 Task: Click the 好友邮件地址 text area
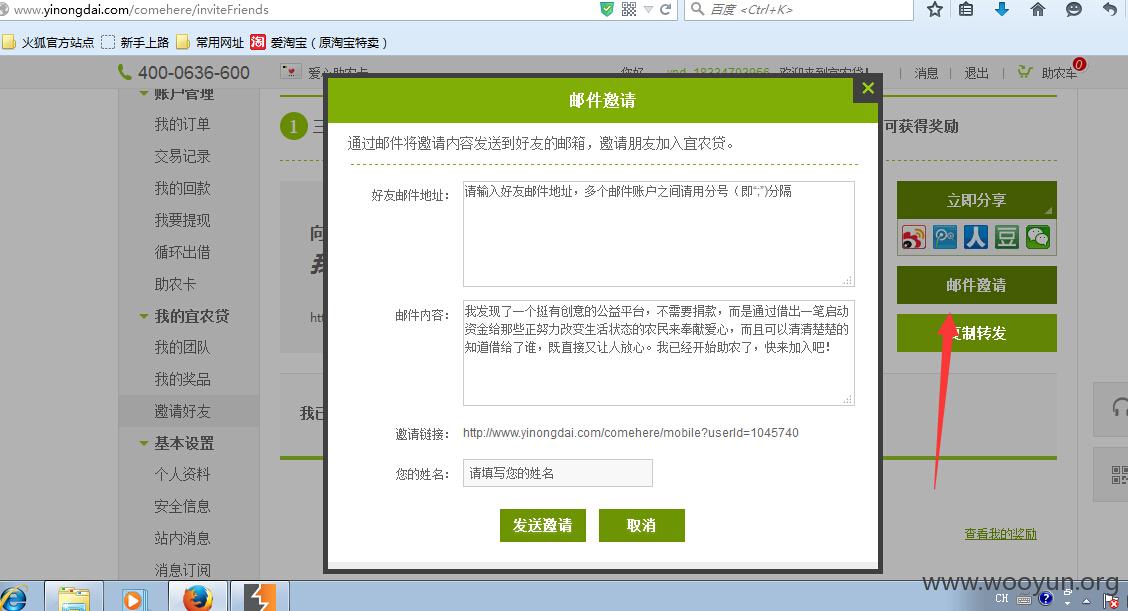pyautogui.click(x=658, y=233)
